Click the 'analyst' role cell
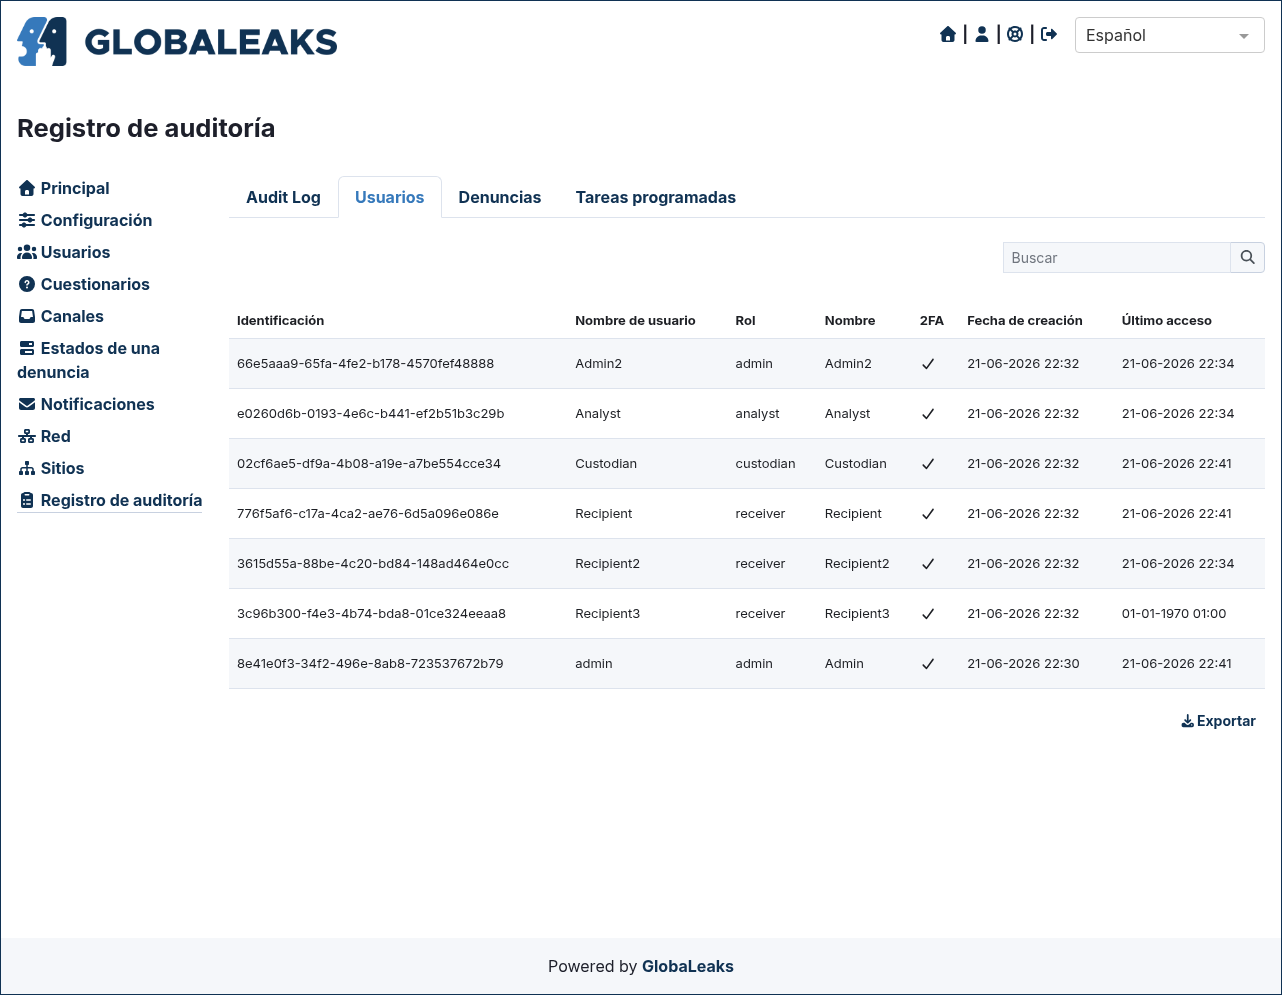The height and width of the screenshot is (995, 1282). [x=757, y=413]
